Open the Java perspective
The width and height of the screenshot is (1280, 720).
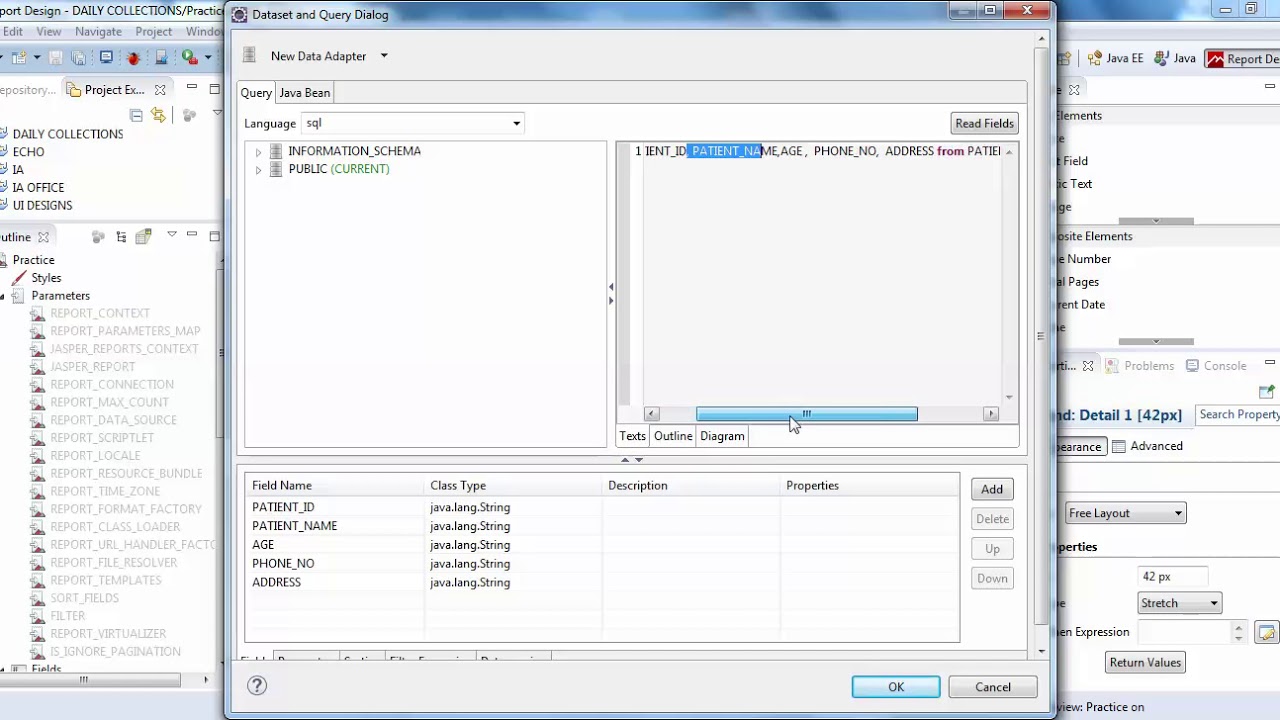click(1174, 58)
